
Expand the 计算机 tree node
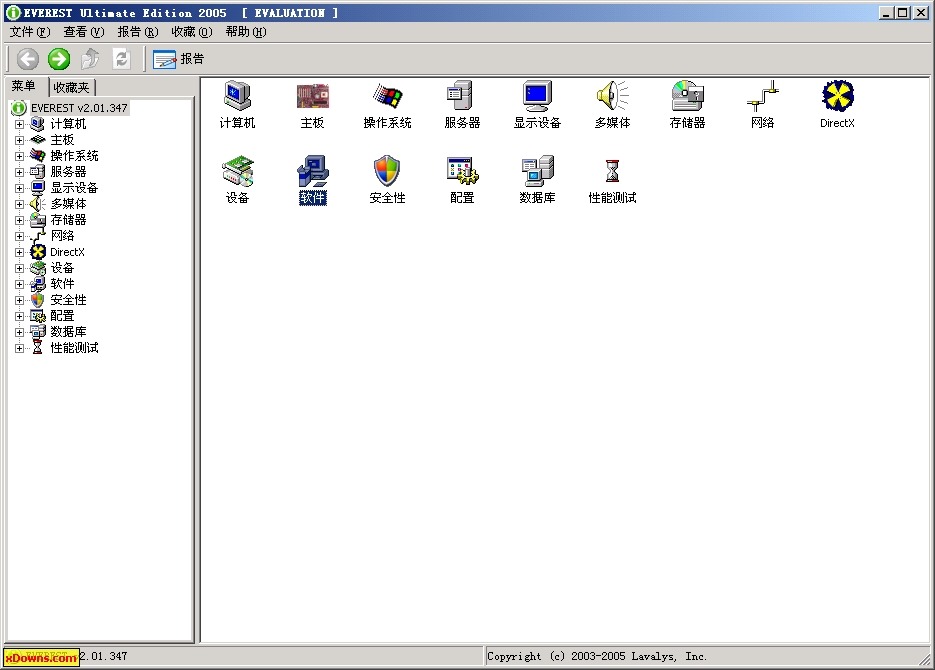[x=19, y=124]
